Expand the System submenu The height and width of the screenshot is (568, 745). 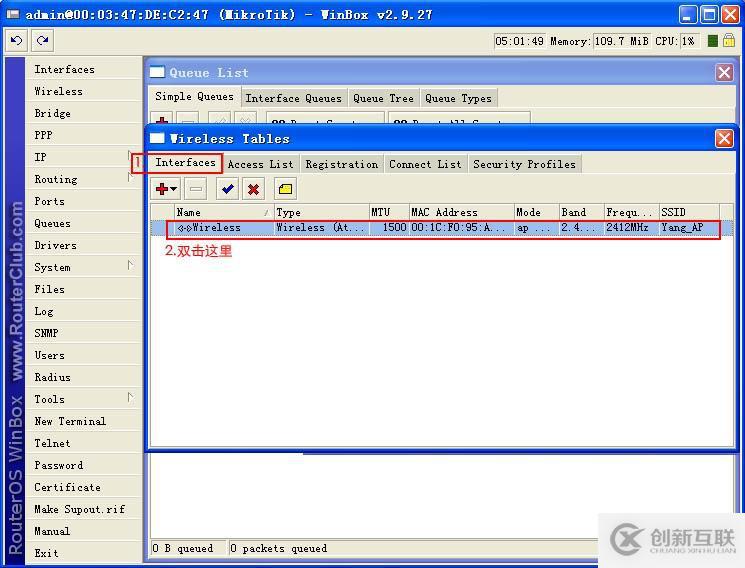tap(84, 267)
